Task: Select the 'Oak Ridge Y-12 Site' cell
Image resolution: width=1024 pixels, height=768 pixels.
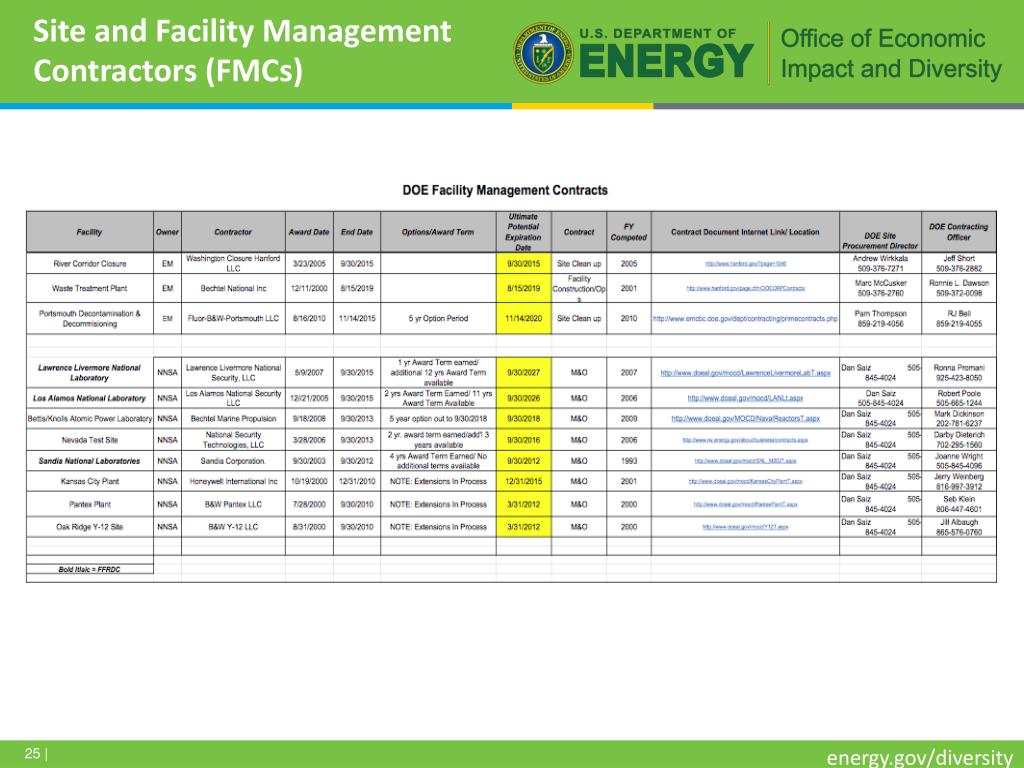Action: [89, 526]
